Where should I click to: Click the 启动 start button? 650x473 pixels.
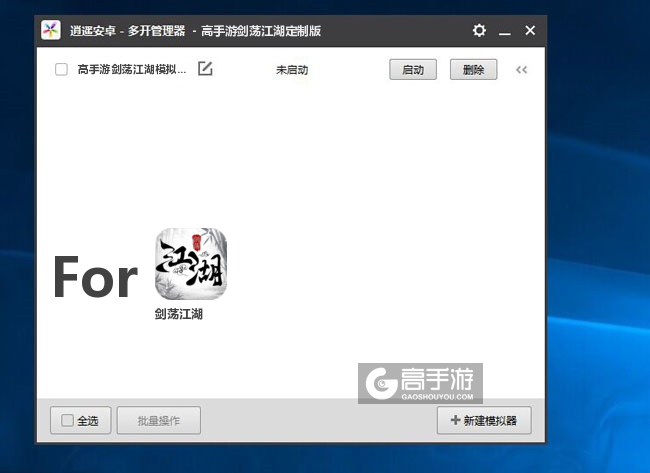413,70
